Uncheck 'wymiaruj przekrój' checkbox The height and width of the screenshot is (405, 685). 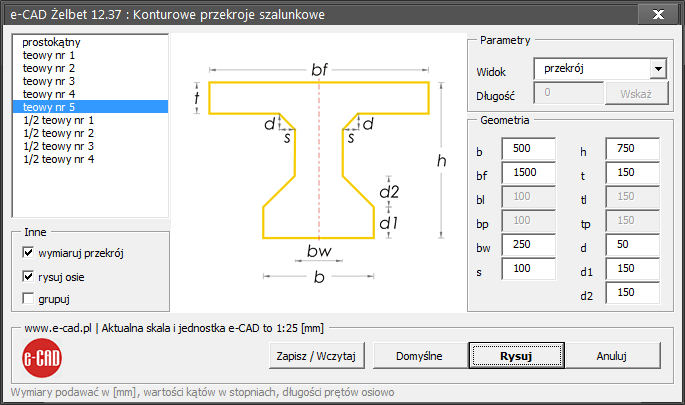point(28,253)
